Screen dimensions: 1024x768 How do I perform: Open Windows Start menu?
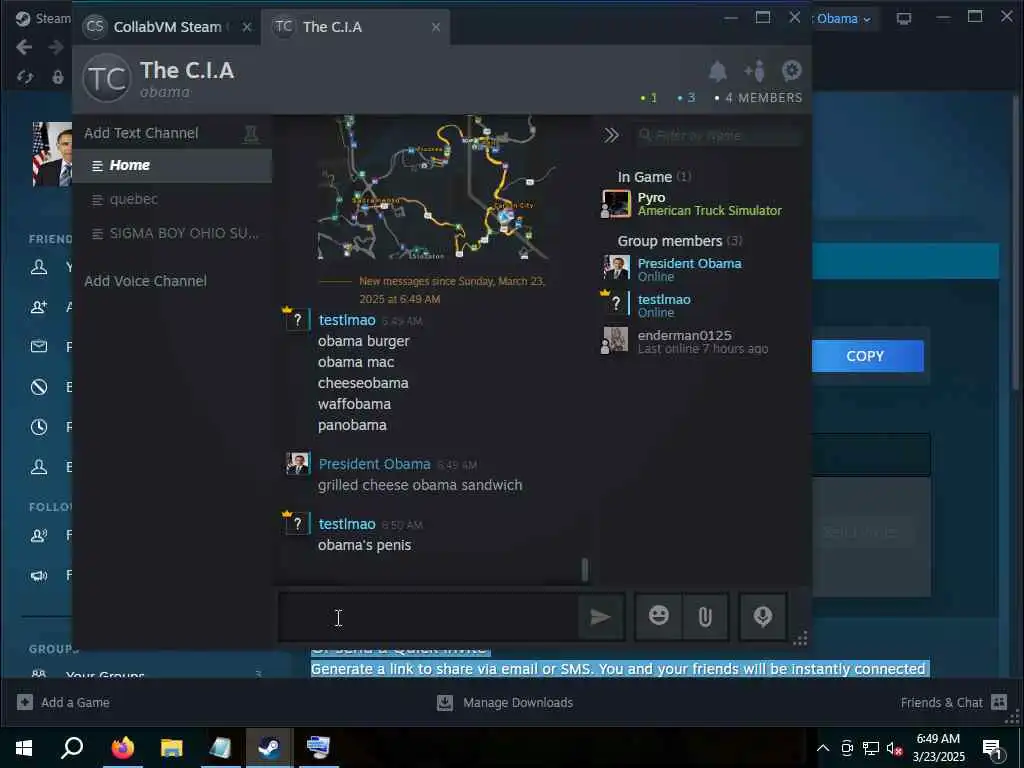pyautogui.click(x=24, y=748)
